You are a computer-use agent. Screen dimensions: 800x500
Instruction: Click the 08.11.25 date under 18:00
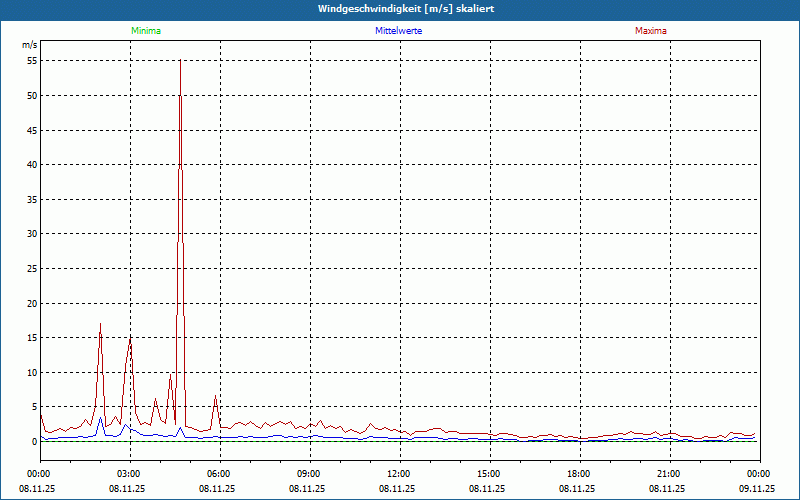coord(577,489)
